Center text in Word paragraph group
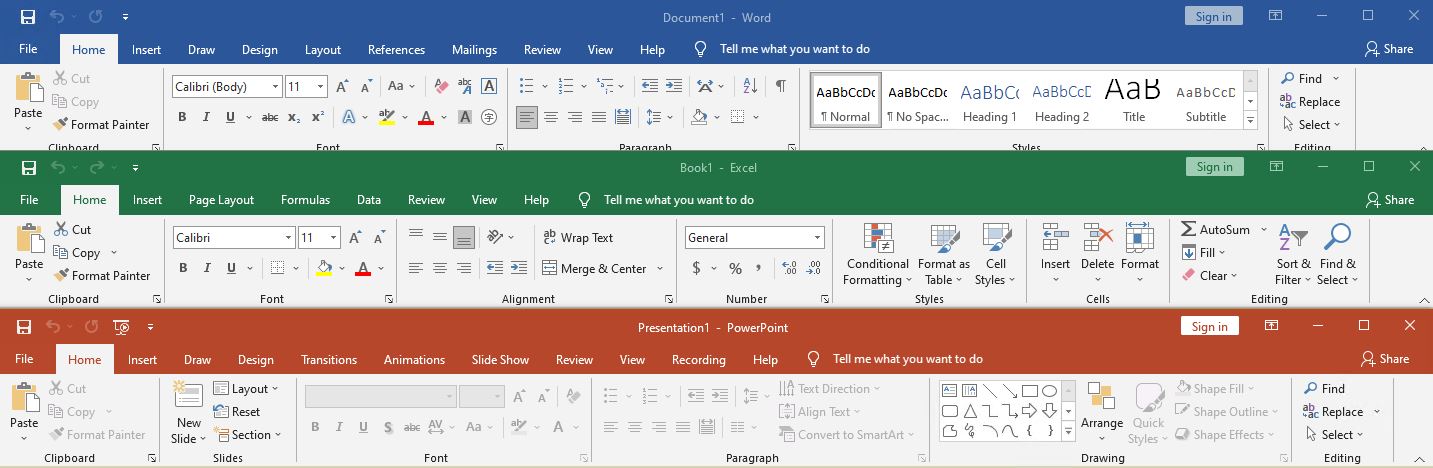The width and height of the screenshot is (1433, 468). (x=551, y=117)
